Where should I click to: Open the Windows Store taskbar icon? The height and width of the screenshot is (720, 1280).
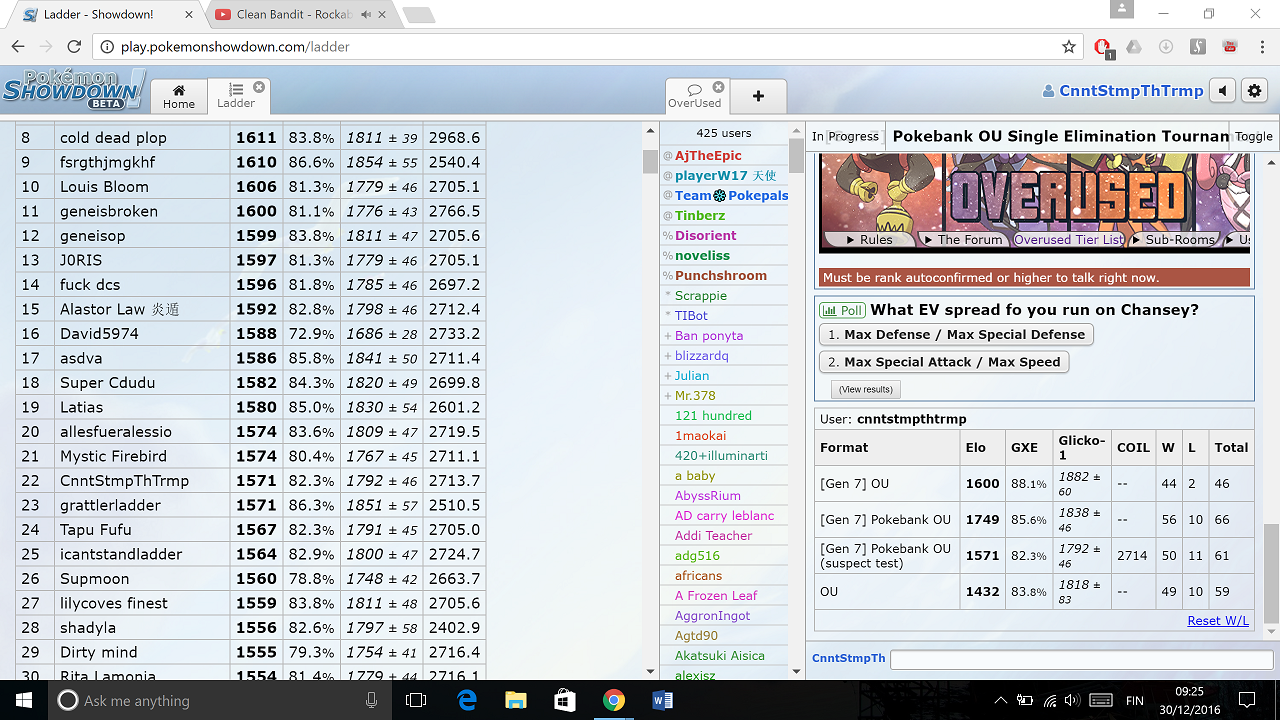pos(564,700)
